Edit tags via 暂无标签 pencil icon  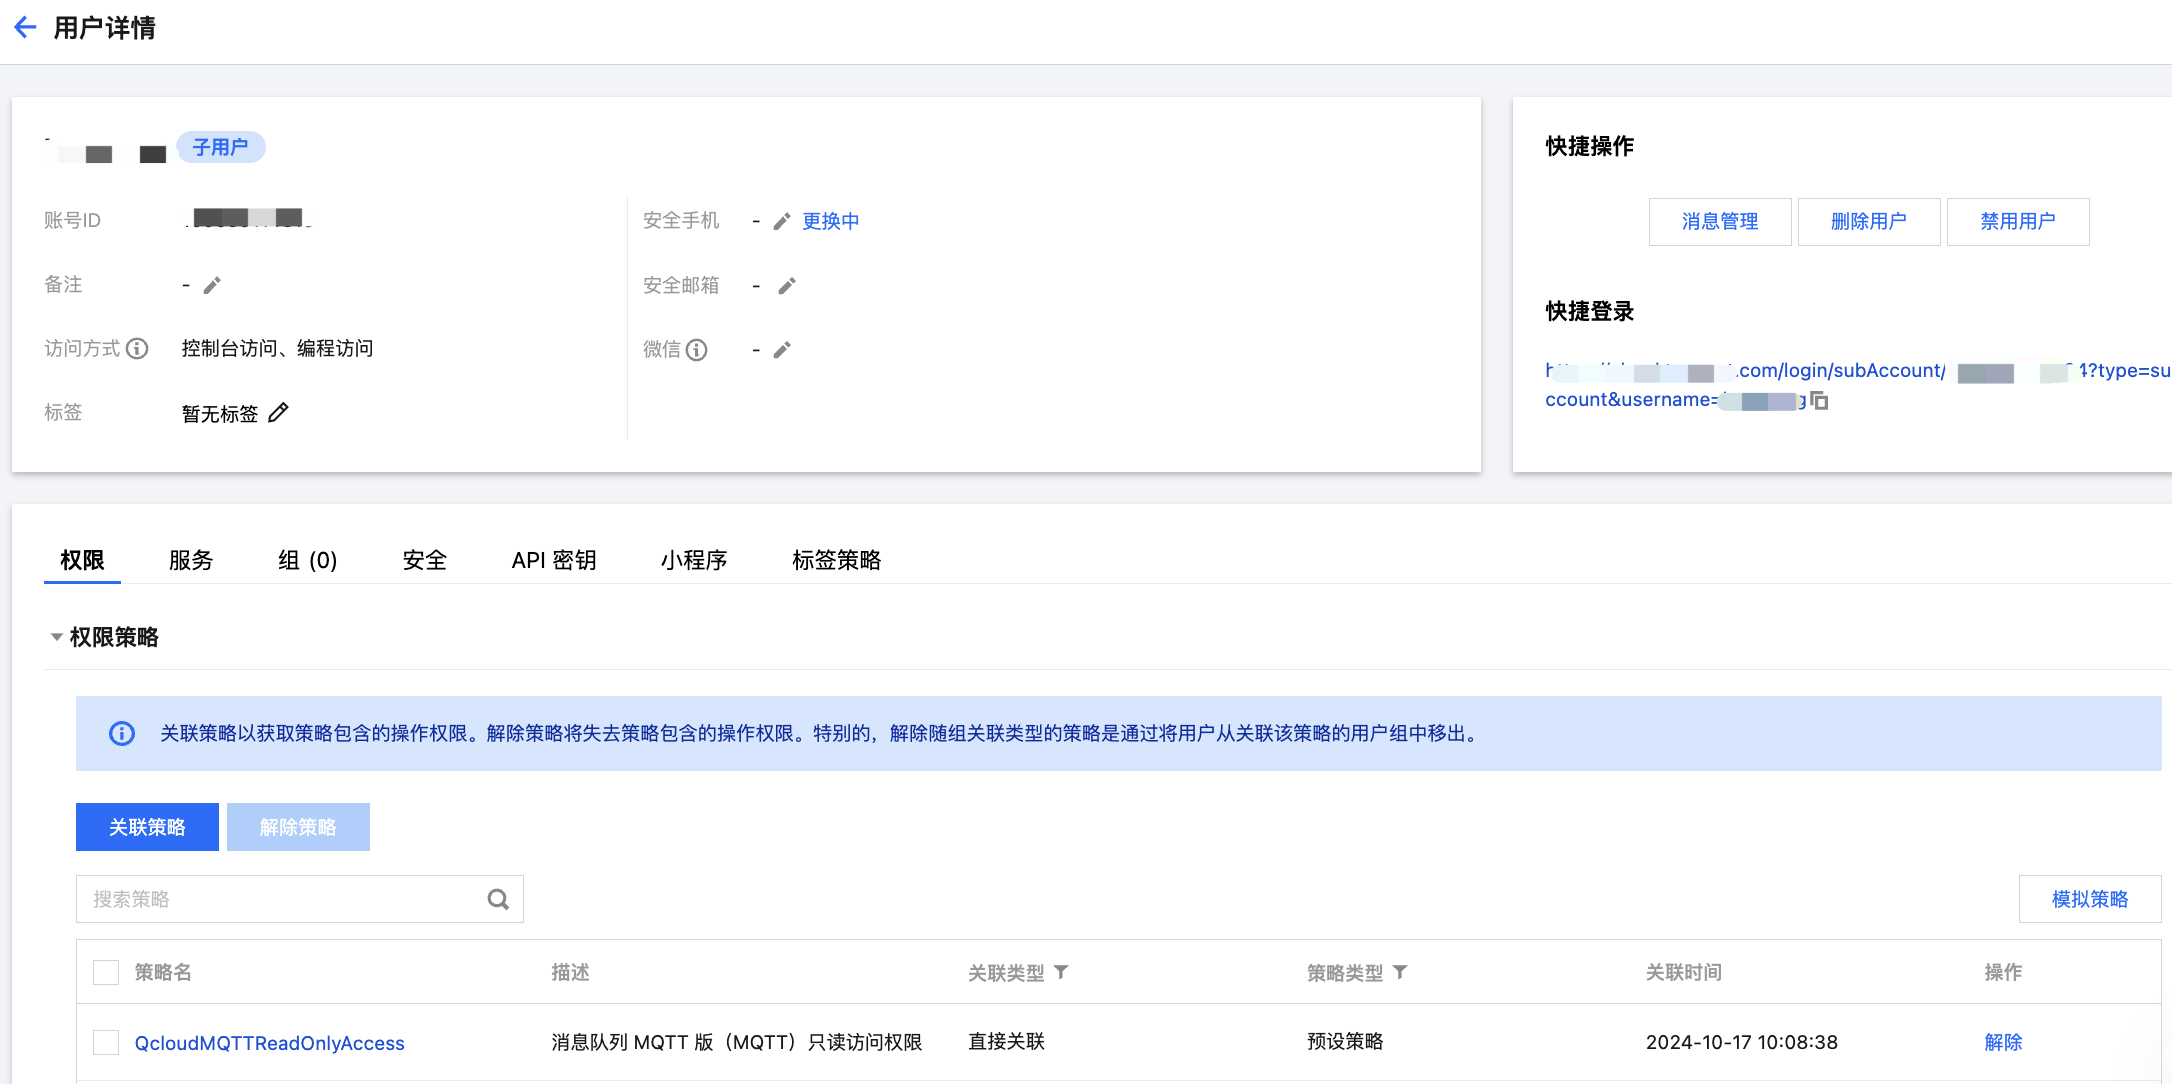[278, 413]
